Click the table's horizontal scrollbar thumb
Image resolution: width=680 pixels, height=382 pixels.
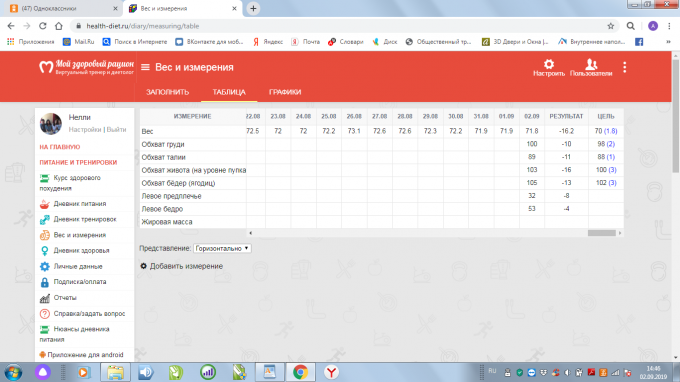pos(602,233)
